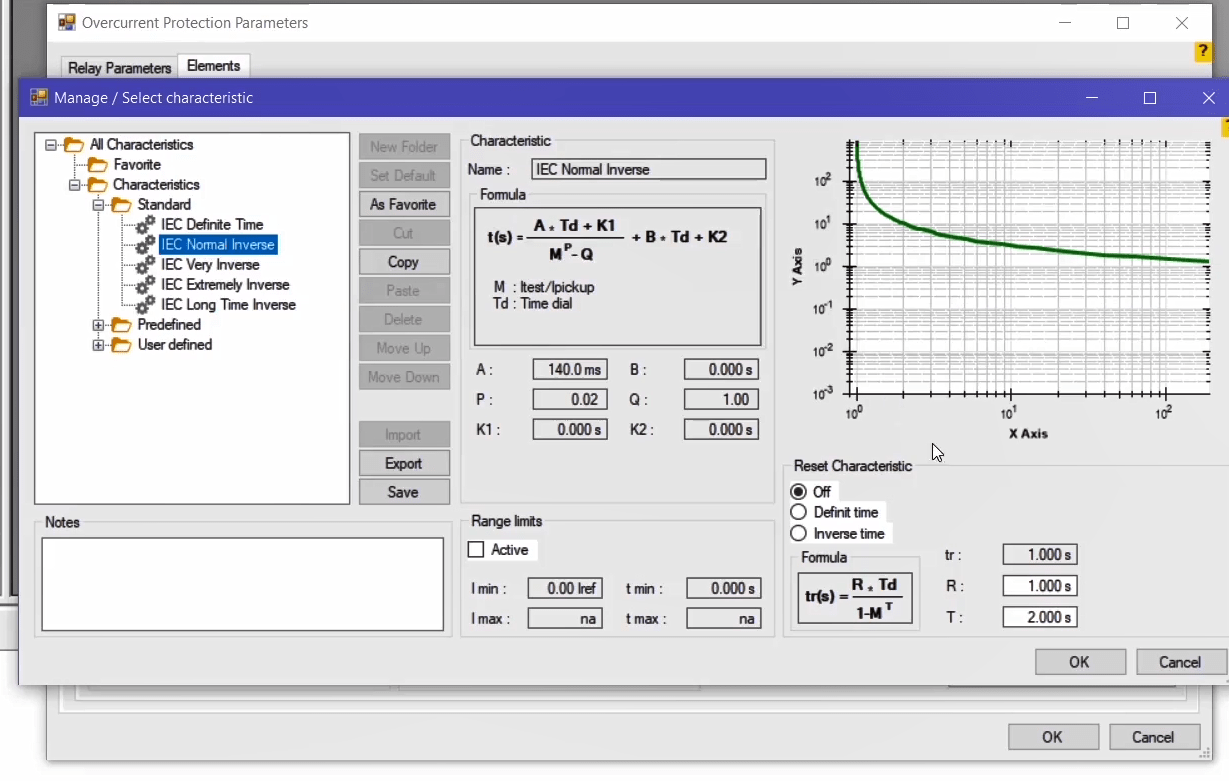Screen dimensions: 1229x781
Task: Click the gear icon beside IEC Very Inverse
Action: click(146, 265)
